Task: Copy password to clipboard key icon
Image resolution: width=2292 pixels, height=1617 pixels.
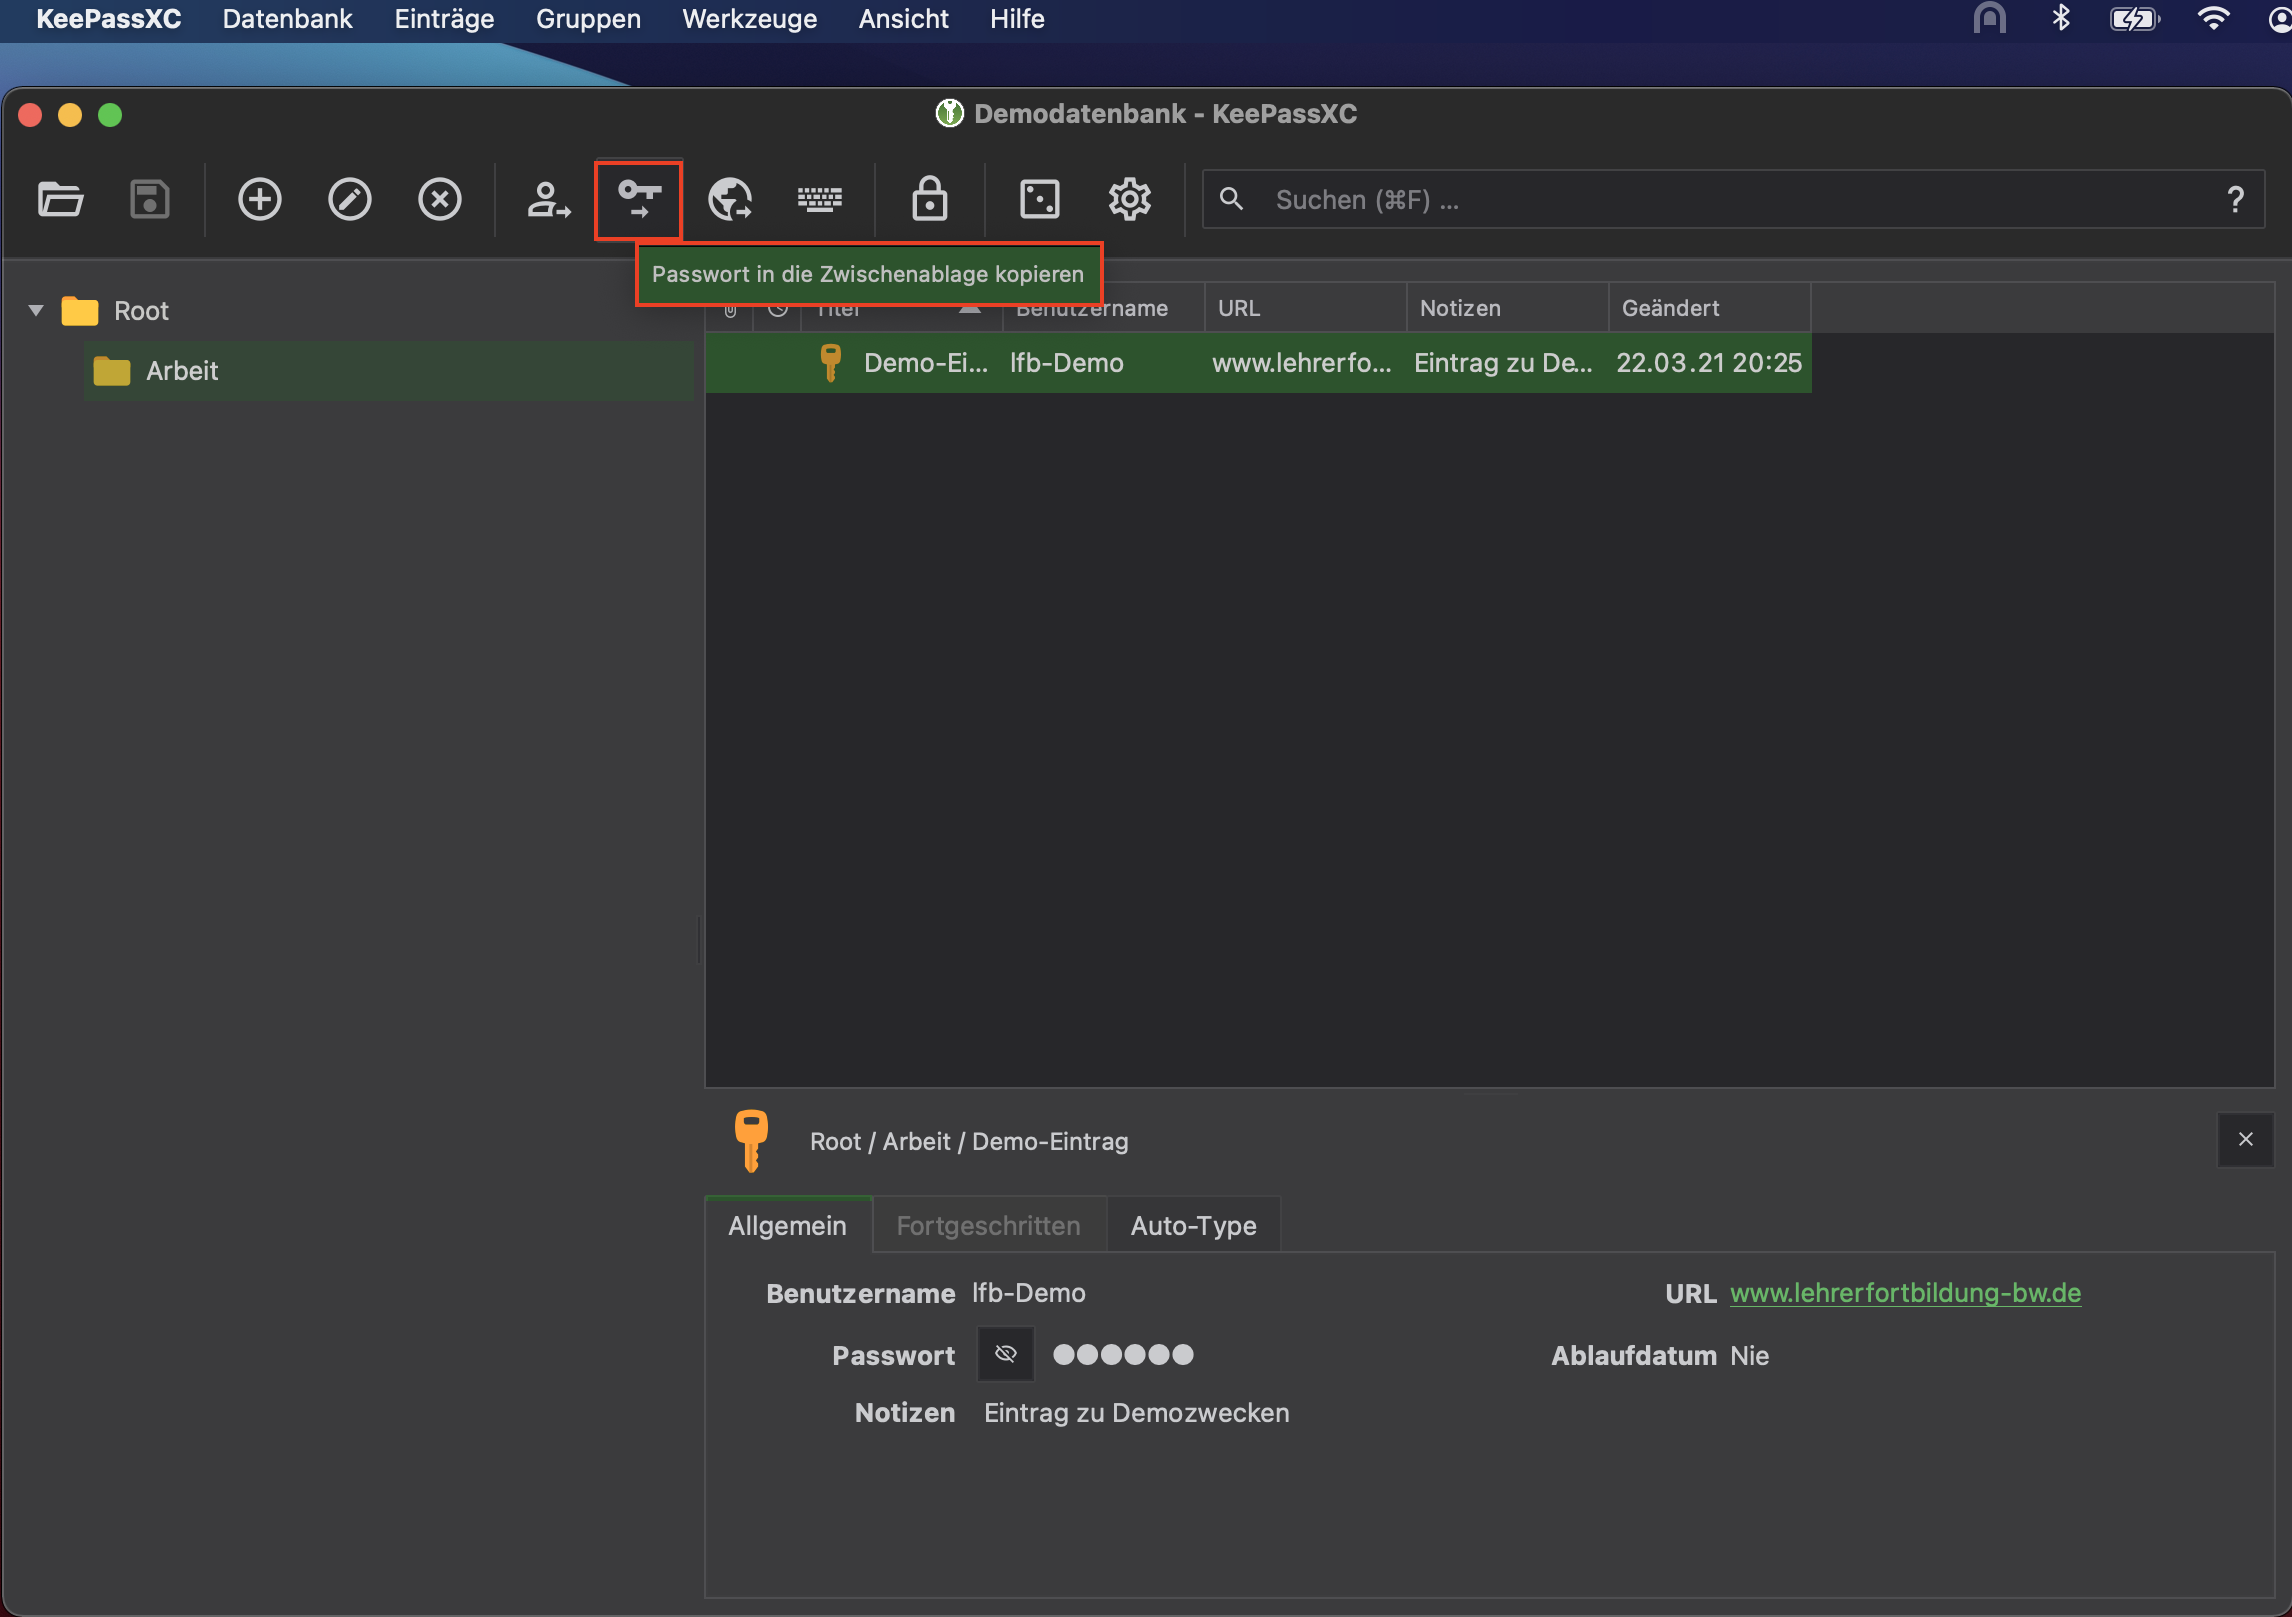Action: click(x=639, y=199)
